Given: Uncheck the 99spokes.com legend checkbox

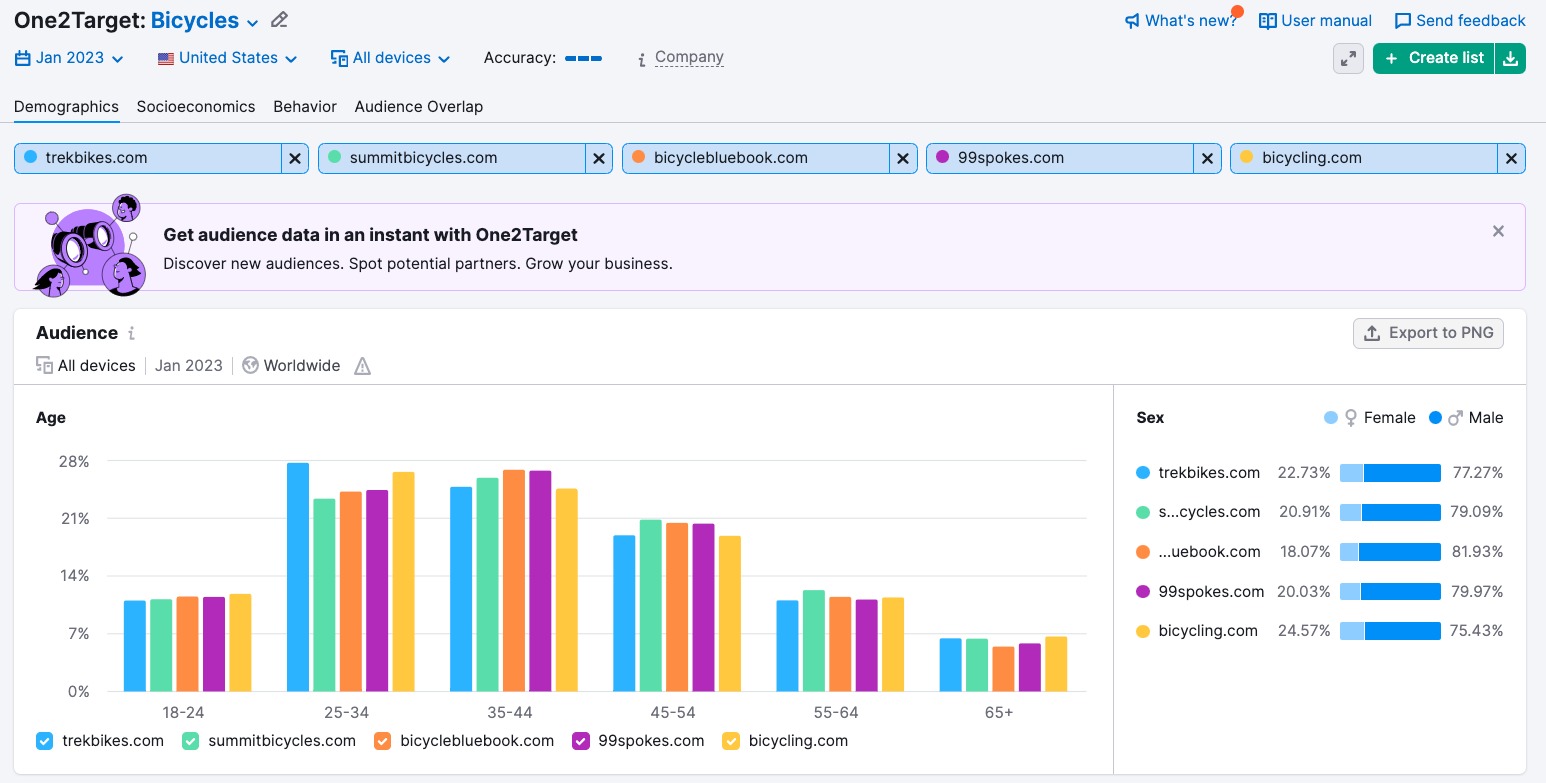Looking at the screenshot, I should click(x=580, y=741).
